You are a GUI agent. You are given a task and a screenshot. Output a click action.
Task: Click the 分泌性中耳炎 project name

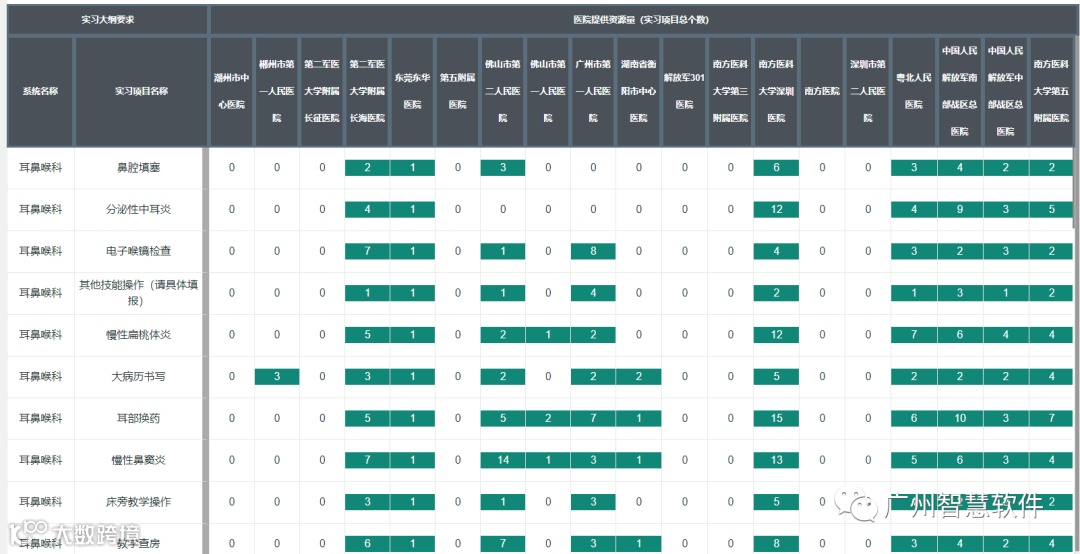click(139, 209)
